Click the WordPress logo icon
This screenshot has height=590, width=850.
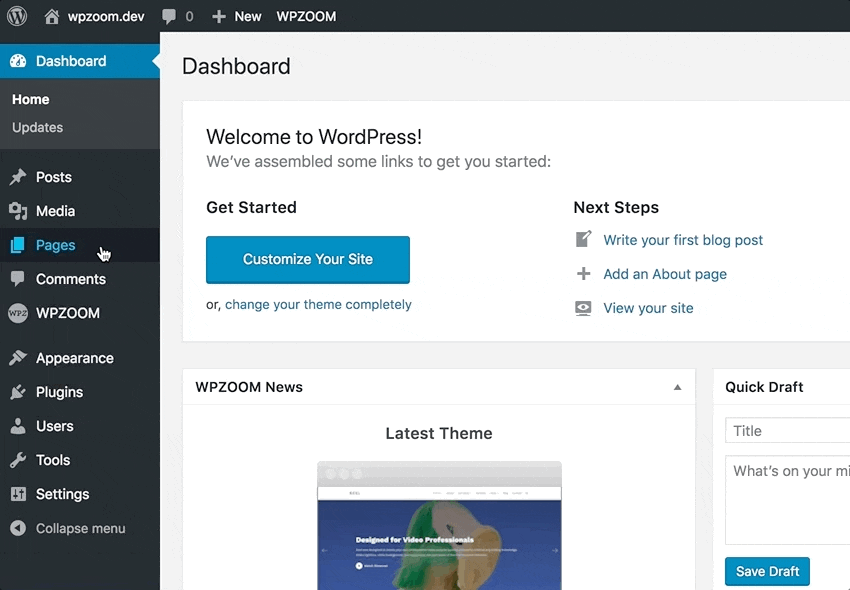coord(17,16)
